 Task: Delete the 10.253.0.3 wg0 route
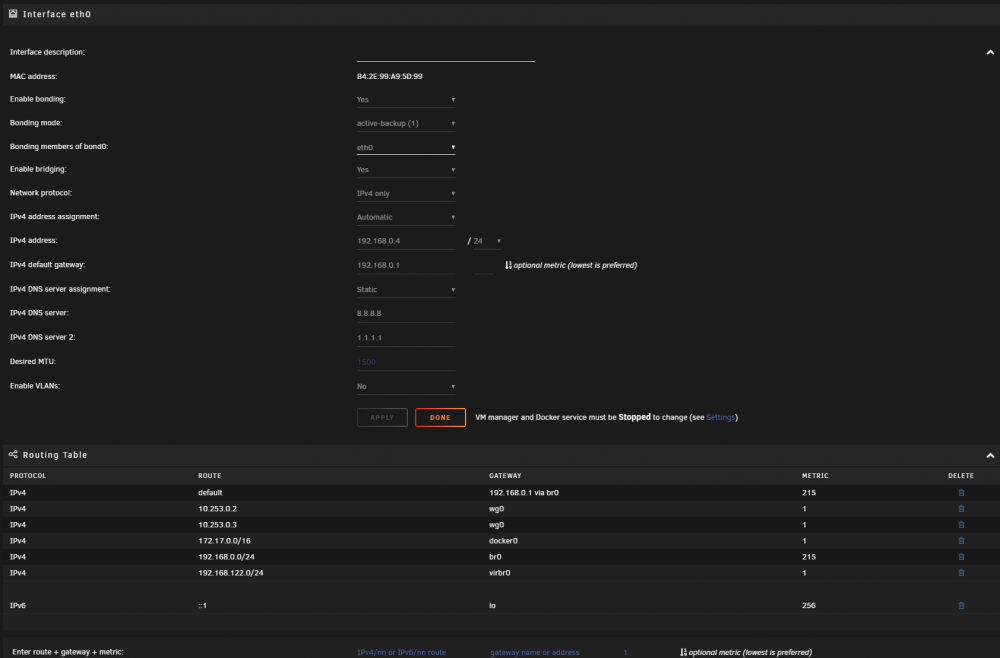pos(961,525)
